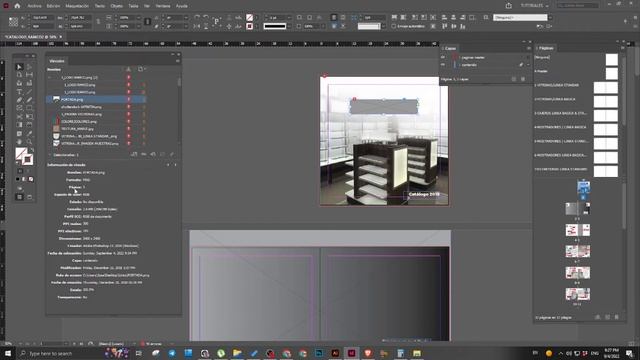This screenshot has height=360, width=640.
Task: Select the Gradient Swatch tool
Action: click(19, 125)
